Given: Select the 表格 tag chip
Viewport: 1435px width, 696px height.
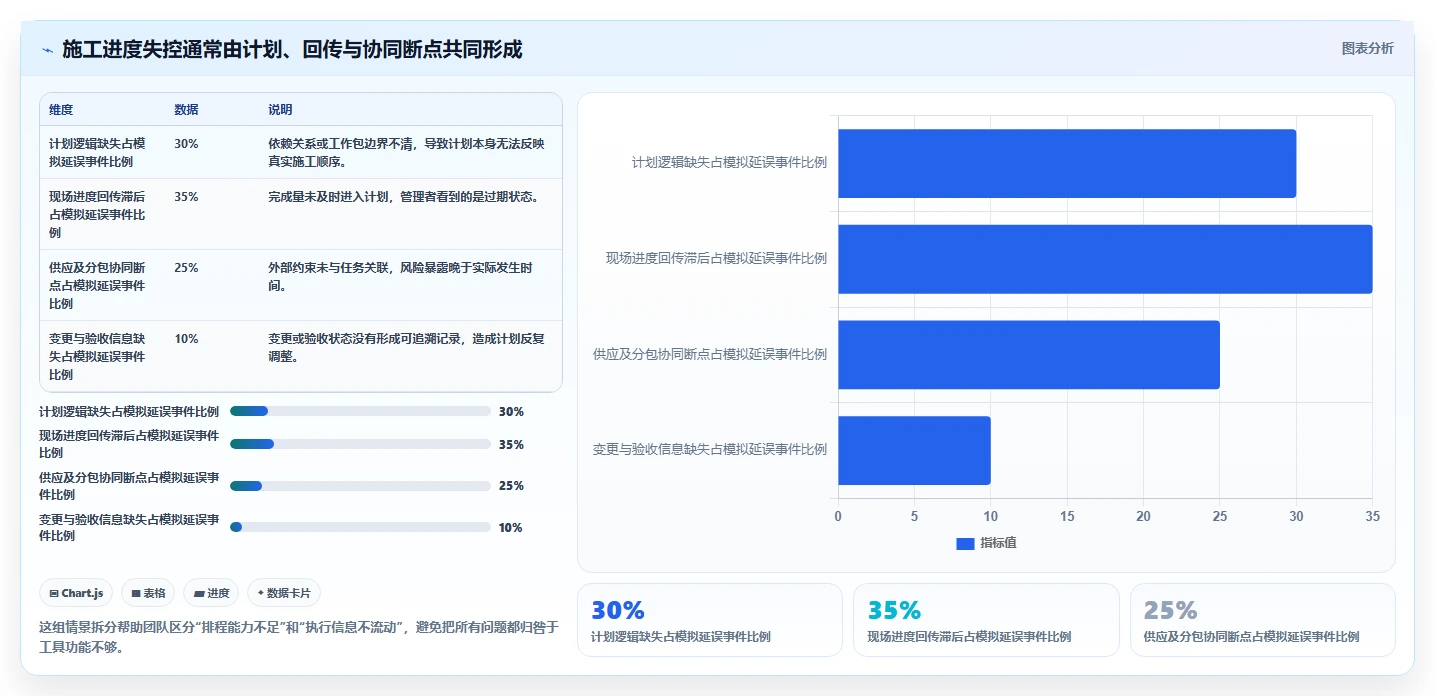Looking at the screenshot, I should coord(148,593).
